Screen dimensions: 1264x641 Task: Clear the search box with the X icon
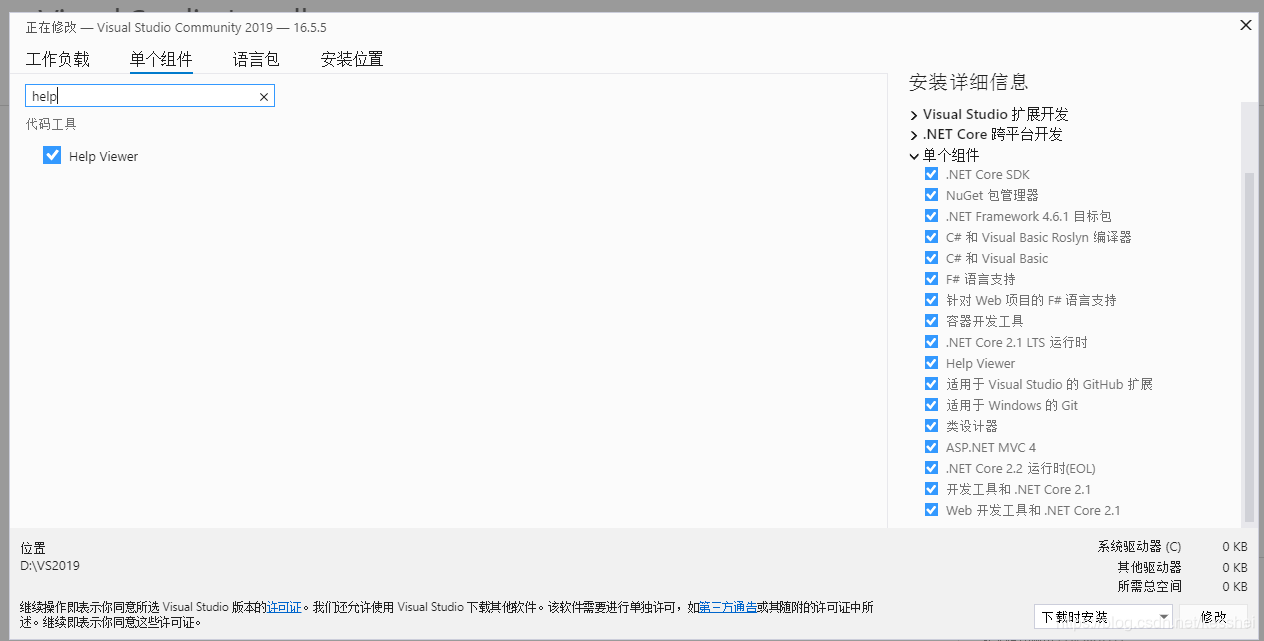point(264,96)
